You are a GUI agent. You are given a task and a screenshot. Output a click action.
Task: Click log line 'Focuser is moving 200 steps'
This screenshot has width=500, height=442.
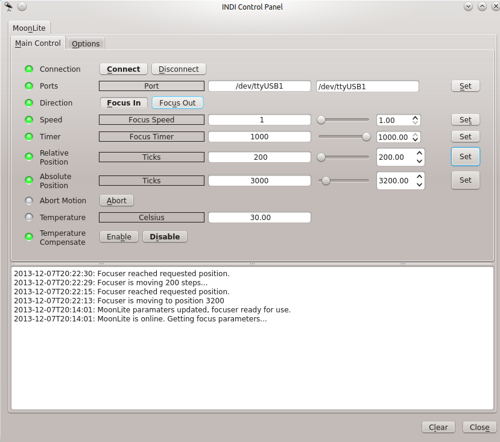pos(111,283)
